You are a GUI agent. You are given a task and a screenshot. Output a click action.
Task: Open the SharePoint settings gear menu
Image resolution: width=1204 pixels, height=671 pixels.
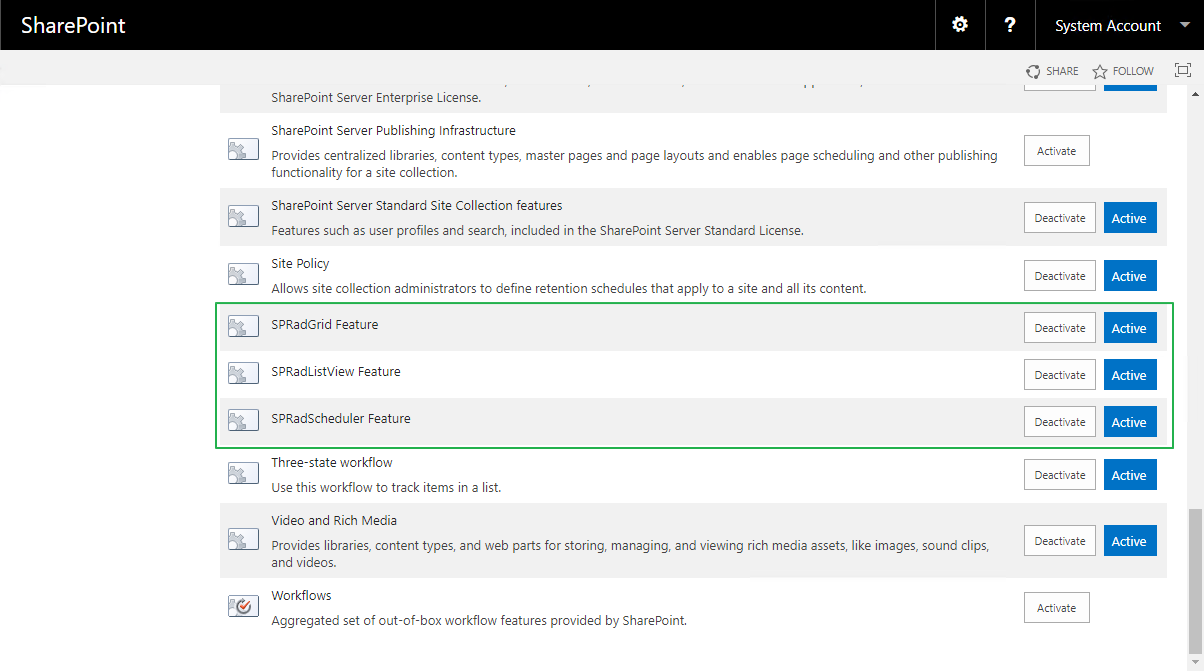tap(960, 25)
